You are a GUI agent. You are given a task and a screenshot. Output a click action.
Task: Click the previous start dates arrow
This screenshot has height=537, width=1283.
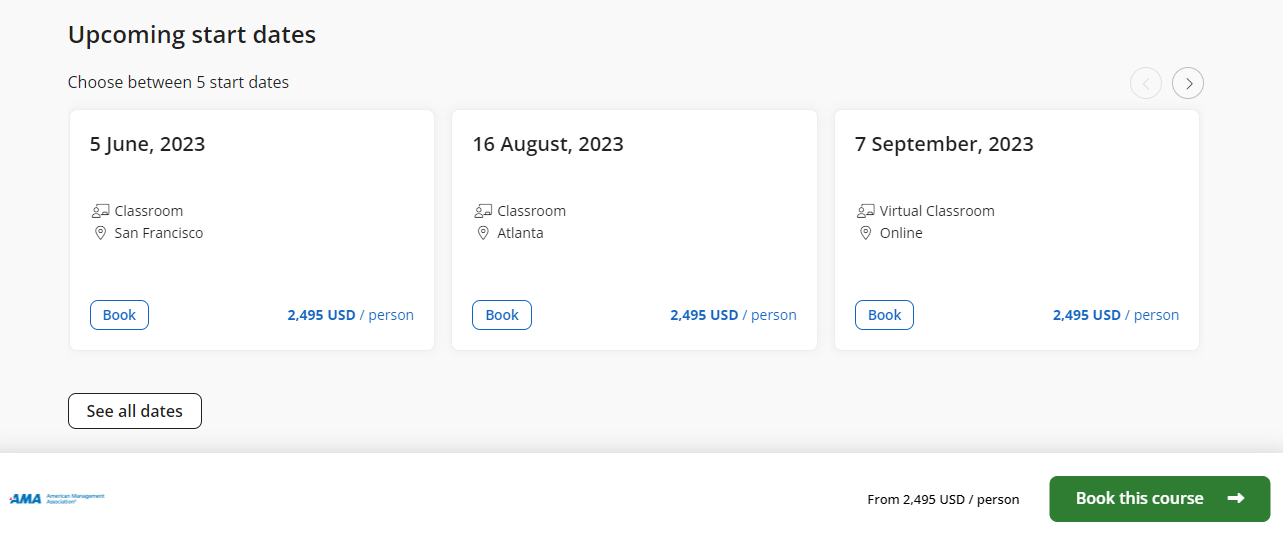[1146, 83]
